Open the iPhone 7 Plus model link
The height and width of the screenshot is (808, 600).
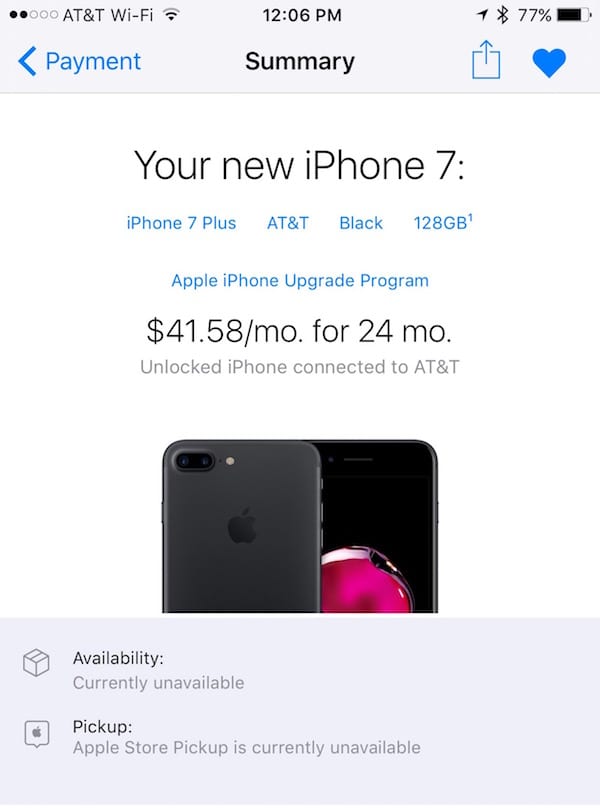tap(181, 223)
